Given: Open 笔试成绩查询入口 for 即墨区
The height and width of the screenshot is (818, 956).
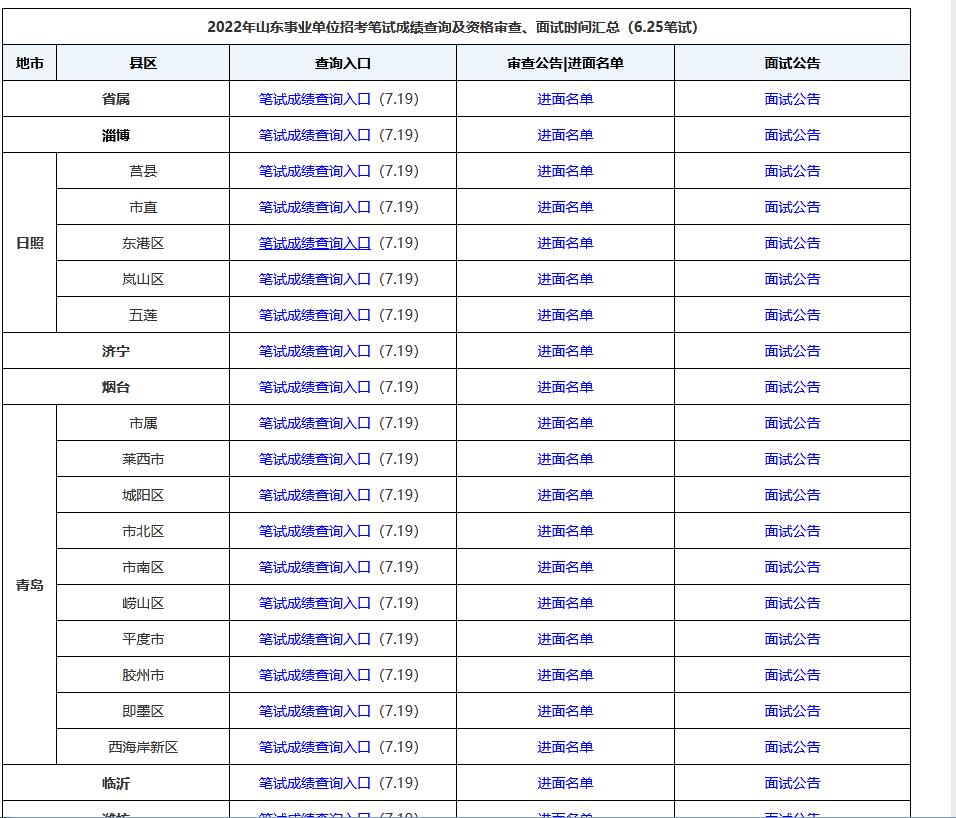Looking at the screenshot, I should pos(315,710).
